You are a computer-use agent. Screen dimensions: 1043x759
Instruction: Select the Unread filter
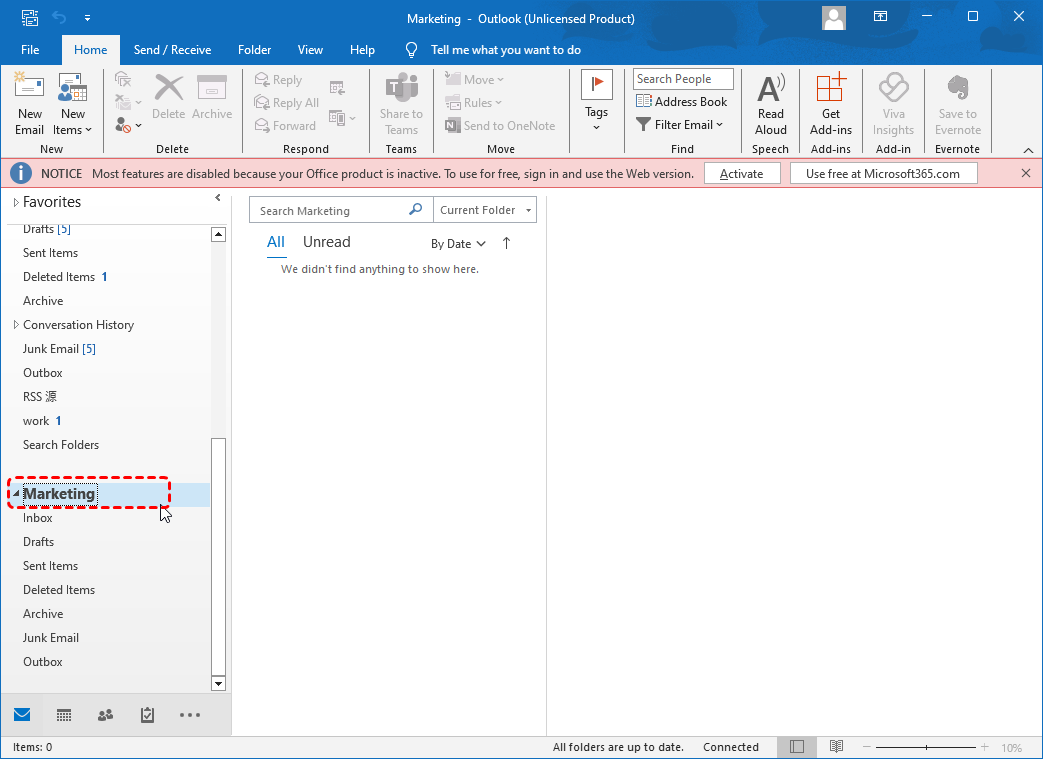coord(326,242)
